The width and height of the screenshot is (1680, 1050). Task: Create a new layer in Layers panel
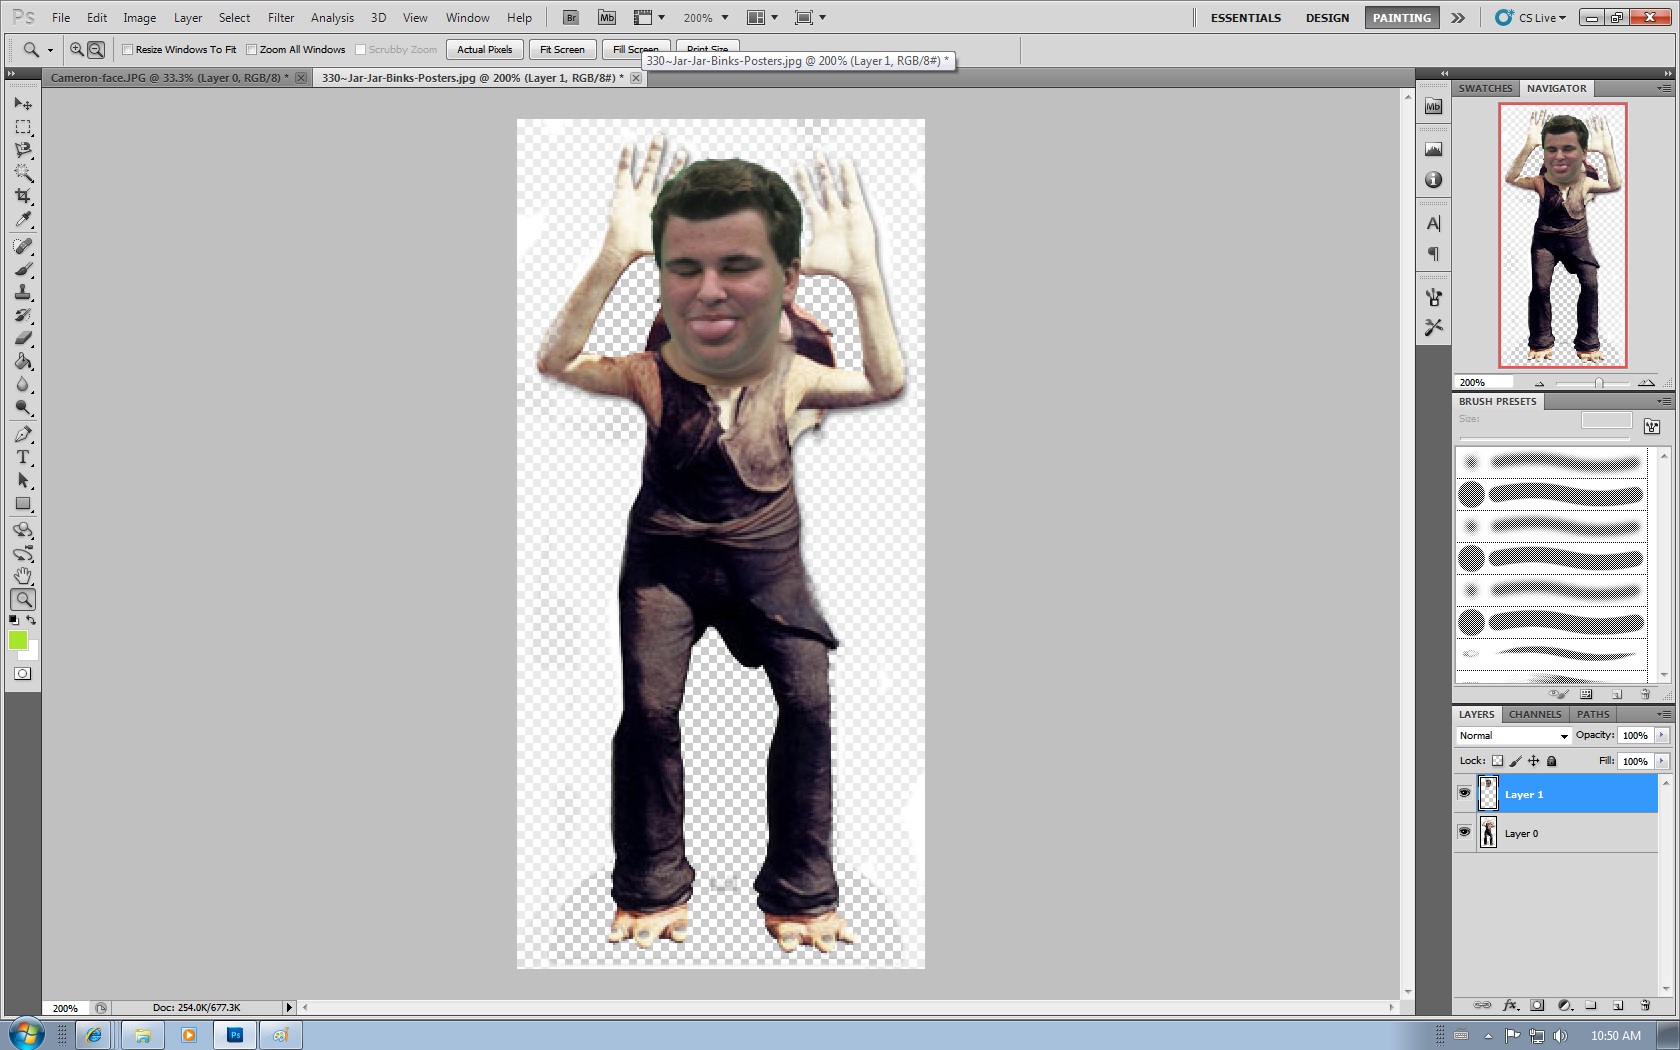point(1618,1005)
